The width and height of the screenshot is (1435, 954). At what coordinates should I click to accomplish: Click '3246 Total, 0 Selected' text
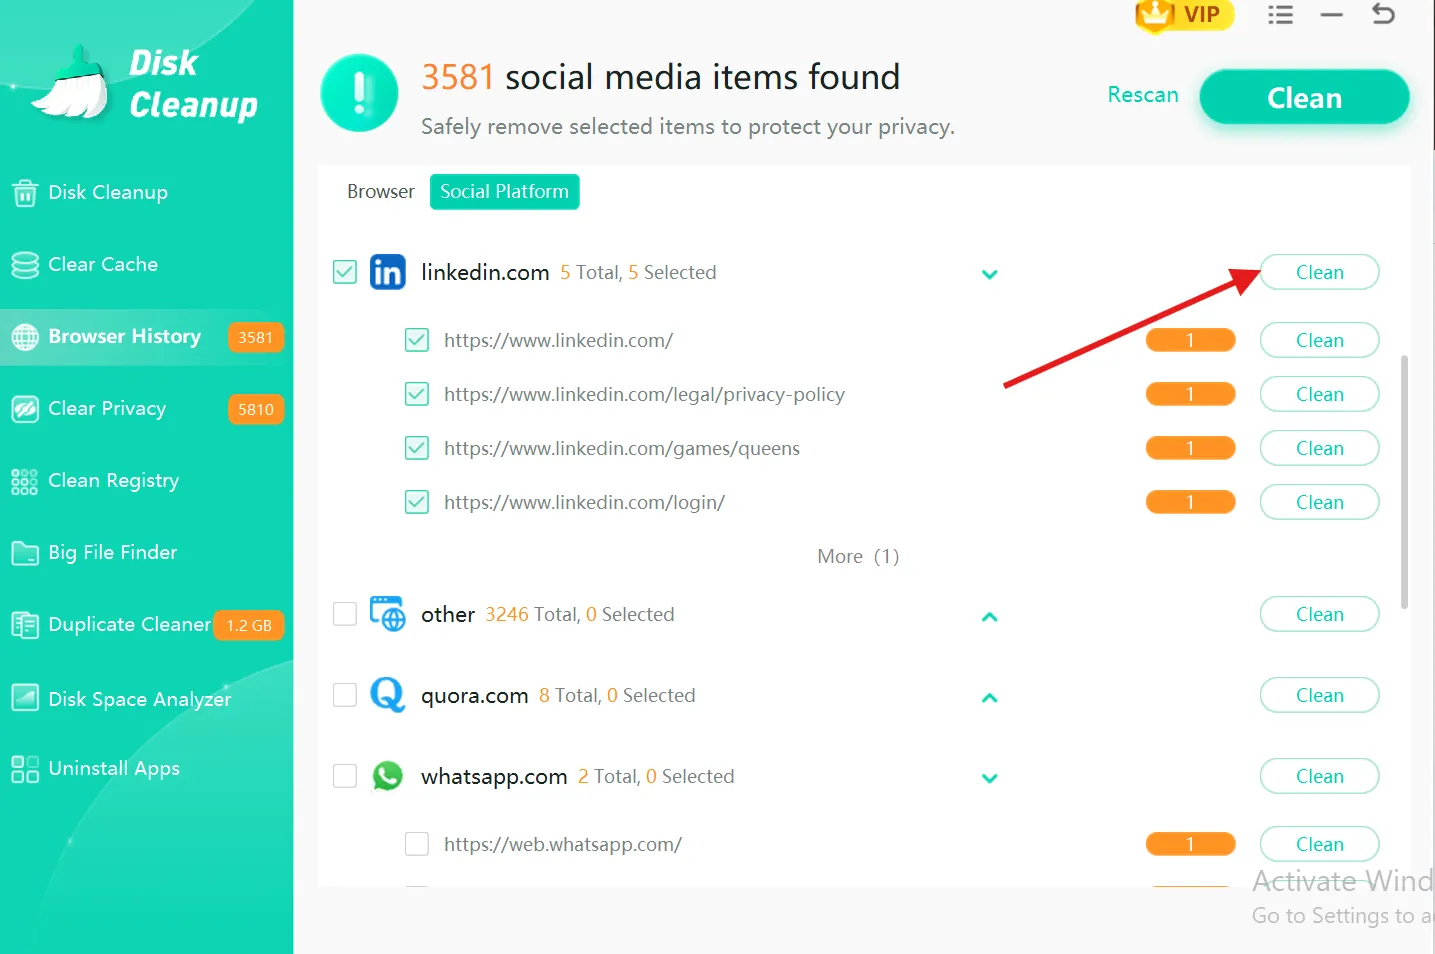(x=580, y=614)
